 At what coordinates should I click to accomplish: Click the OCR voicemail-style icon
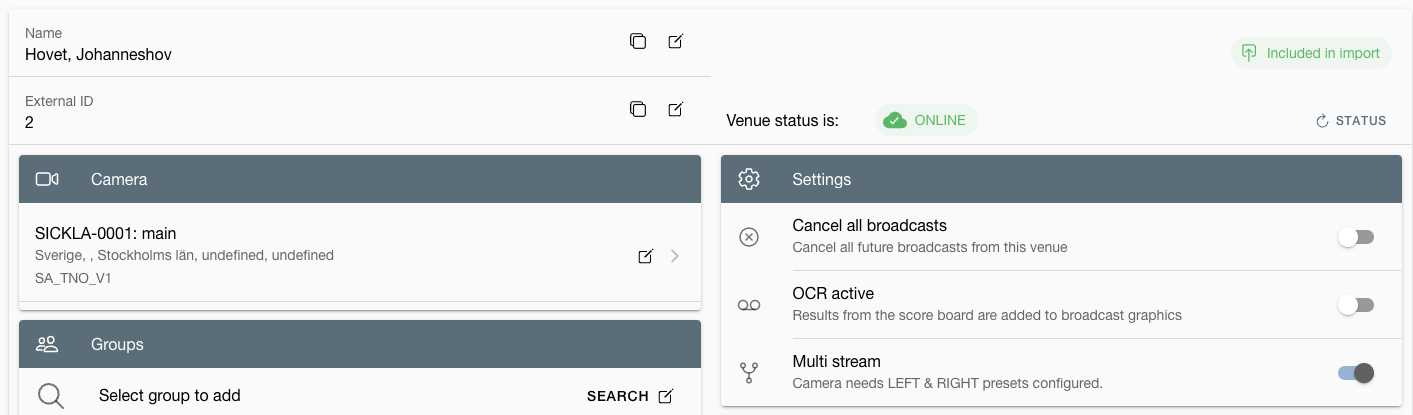pyautogui.click(x=749, y=305)
